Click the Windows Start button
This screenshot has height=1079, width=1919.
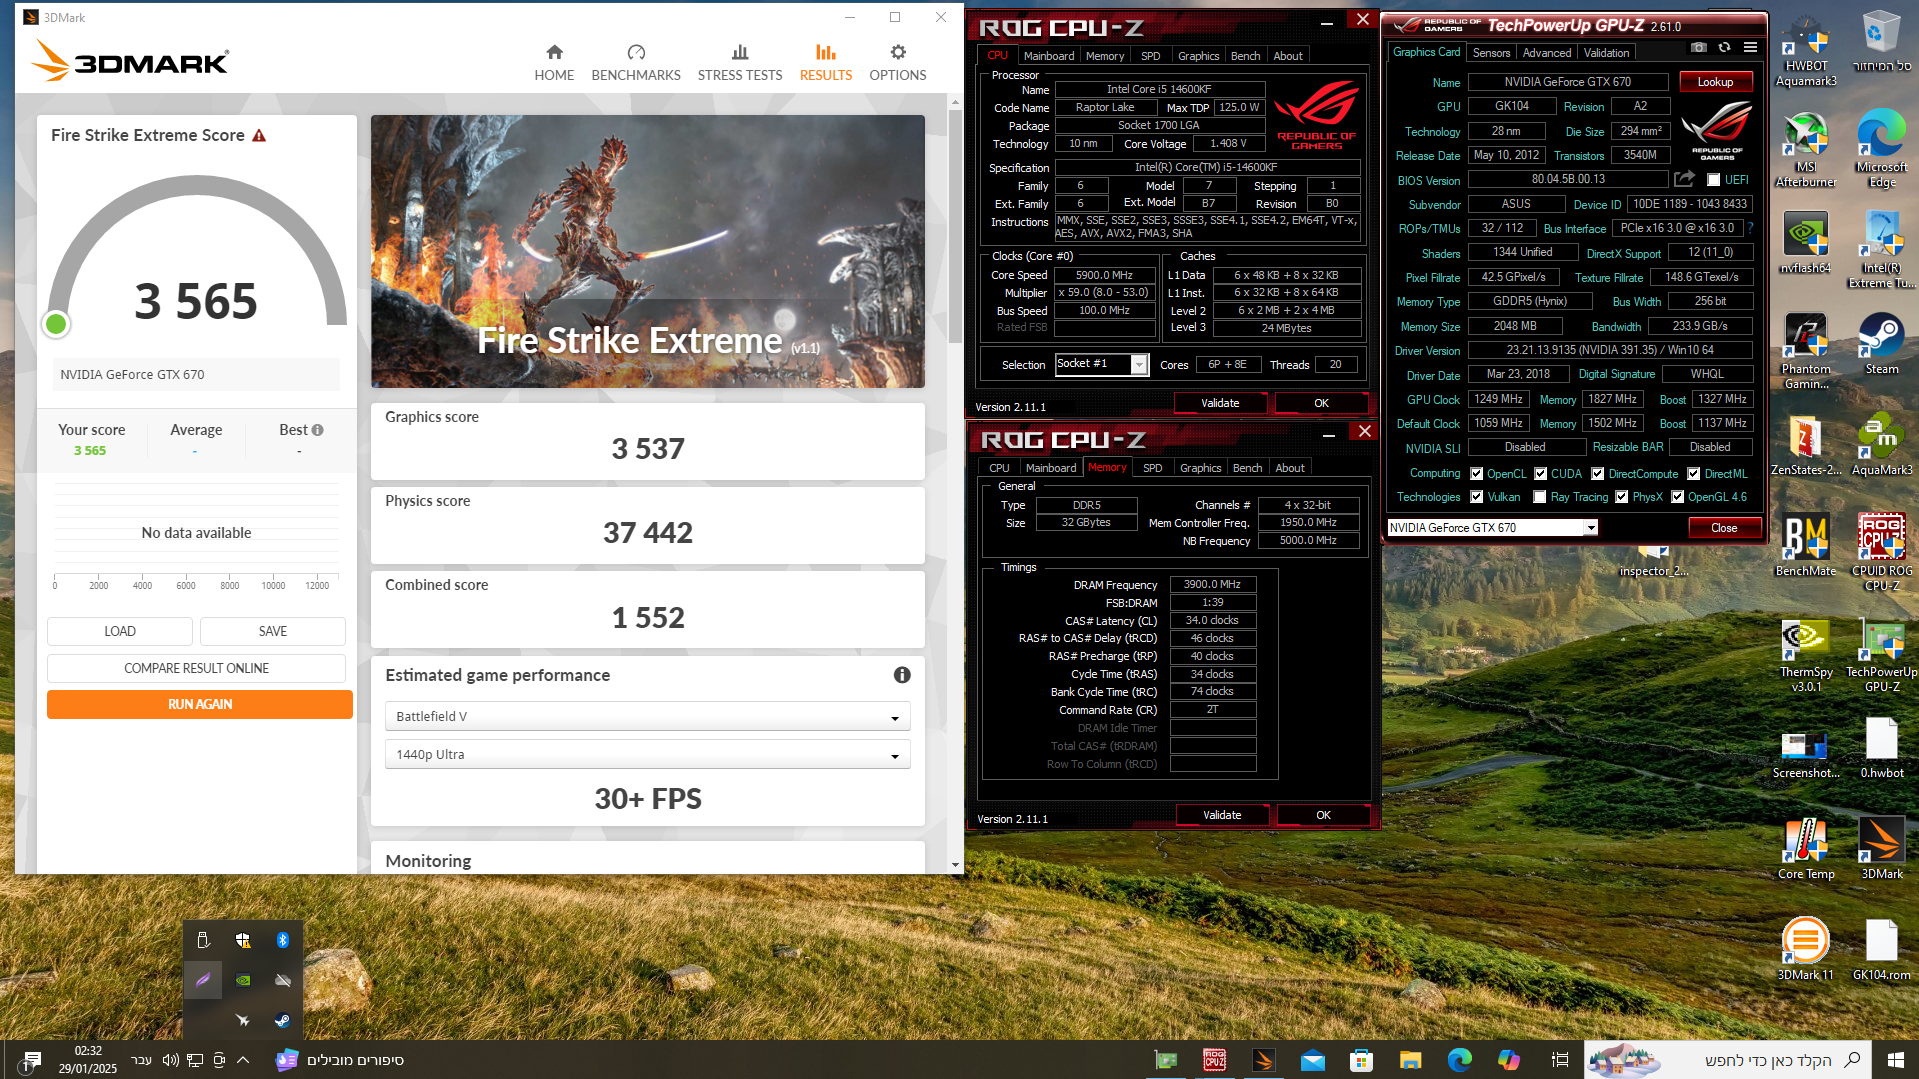(1895, 1060)
